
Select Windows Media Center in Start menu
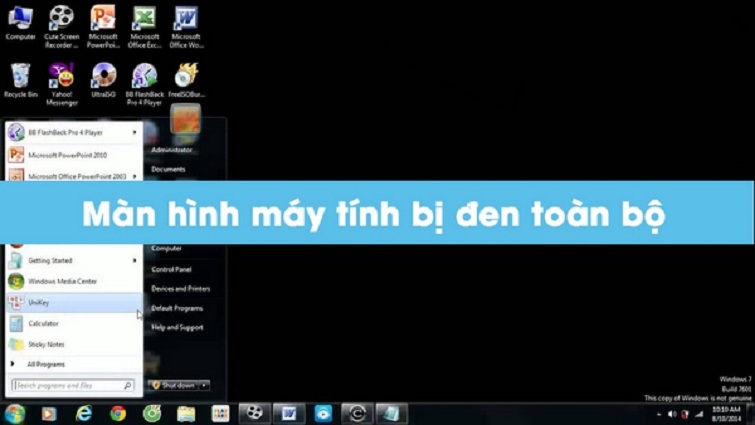click(x=62, y=282)
